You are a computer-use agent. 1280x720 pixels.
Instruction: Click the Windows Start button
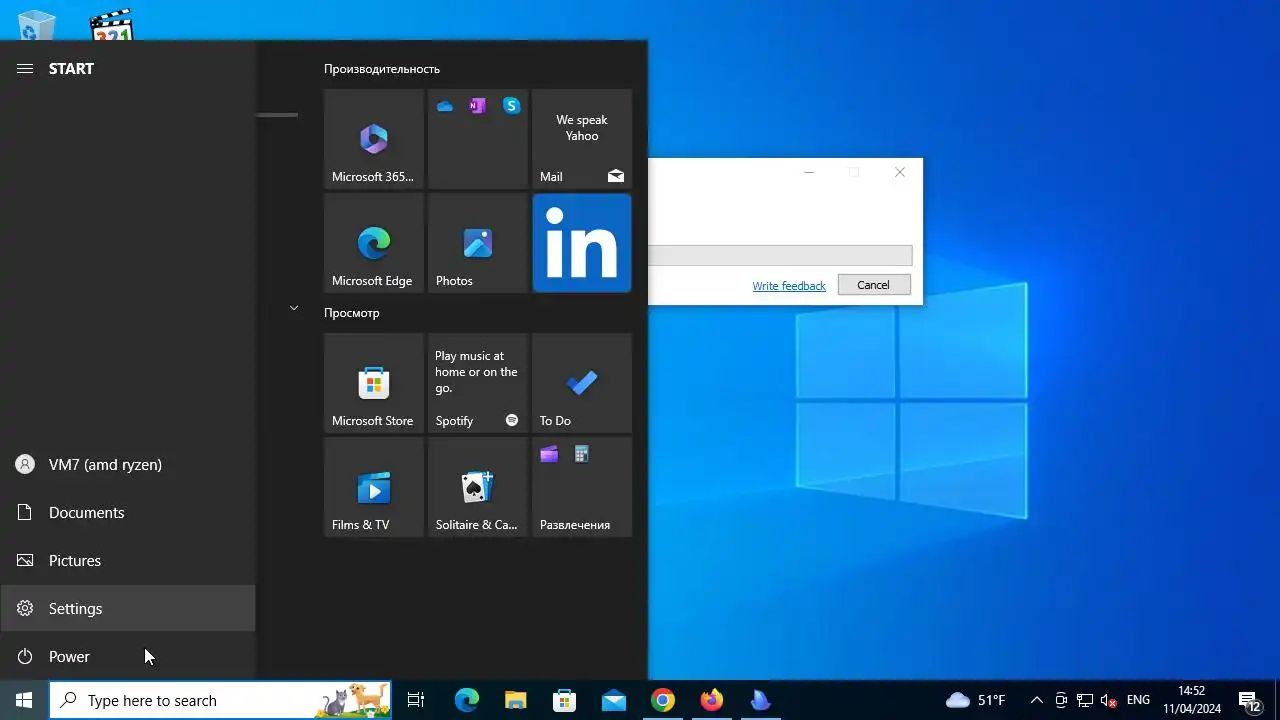point(24,700)
